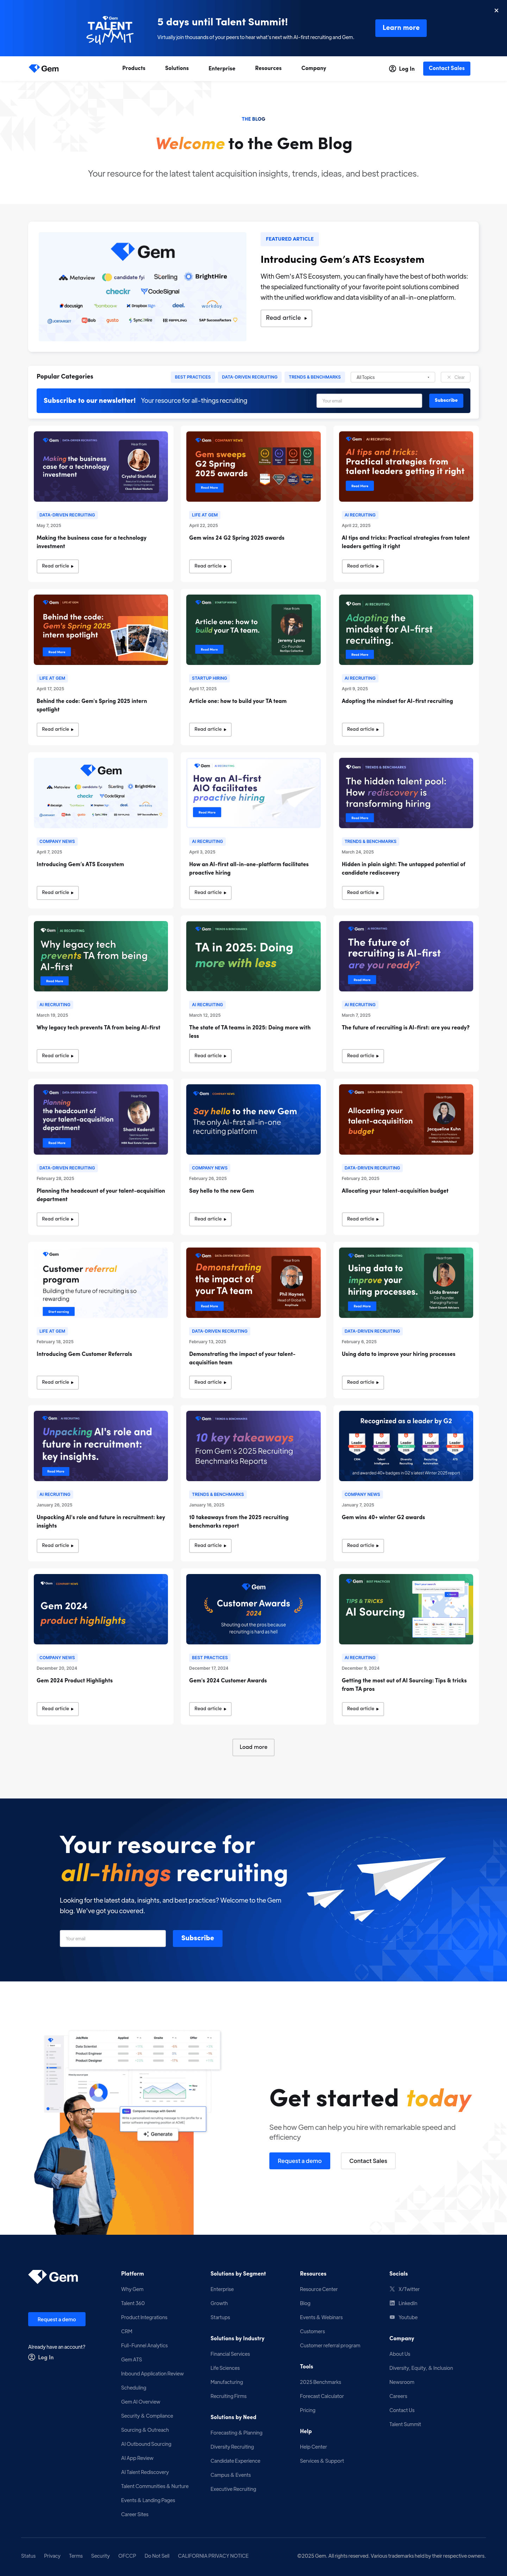The image size is (507, 2576).
Task: Open The hidden talent pool thumbnail
Action: (x=406, y=793)
